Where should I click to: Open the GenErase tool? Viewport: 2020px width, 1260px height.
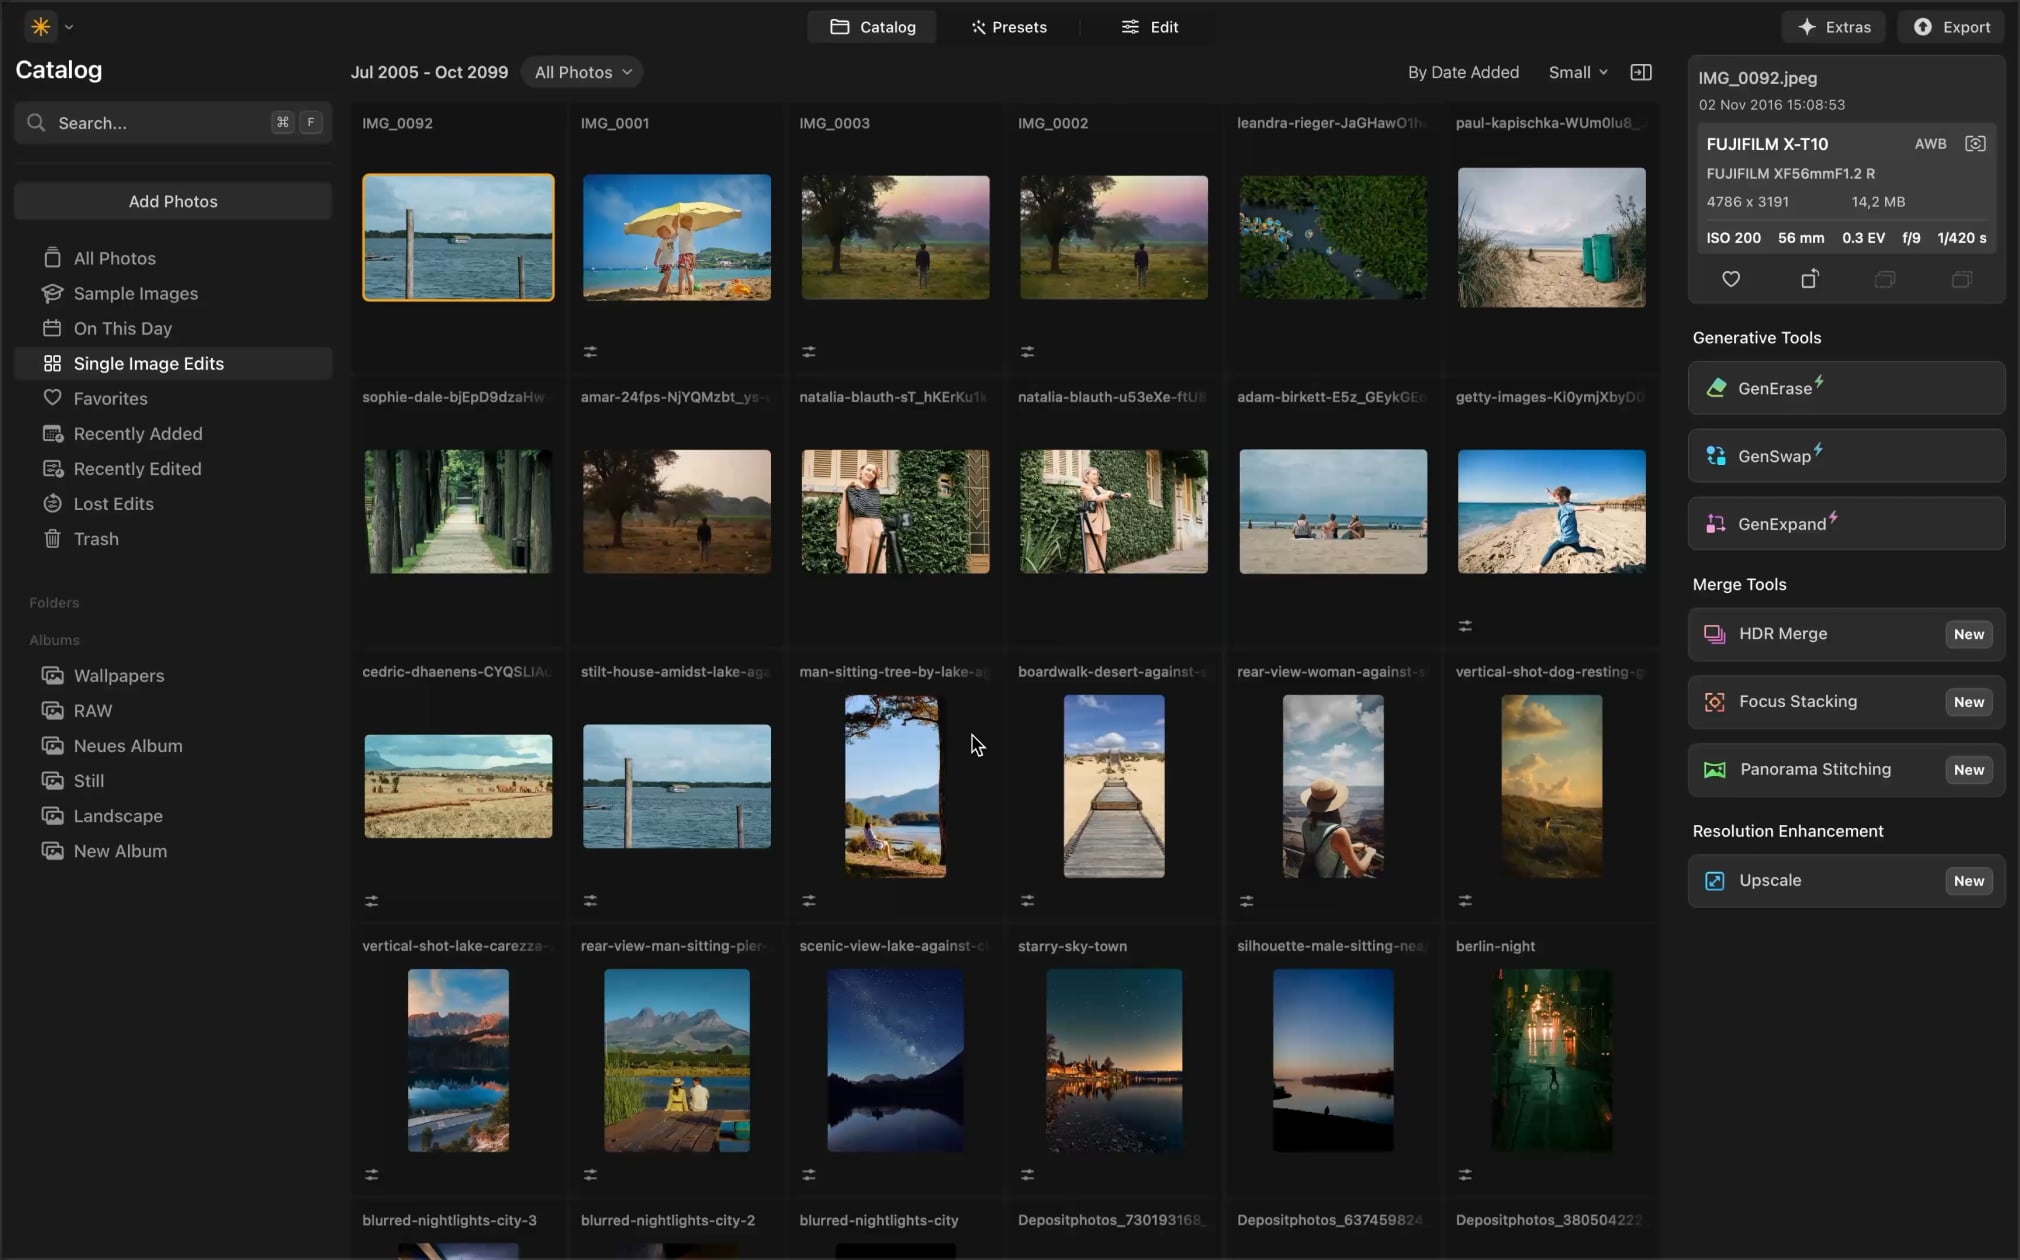point(1846,388)
